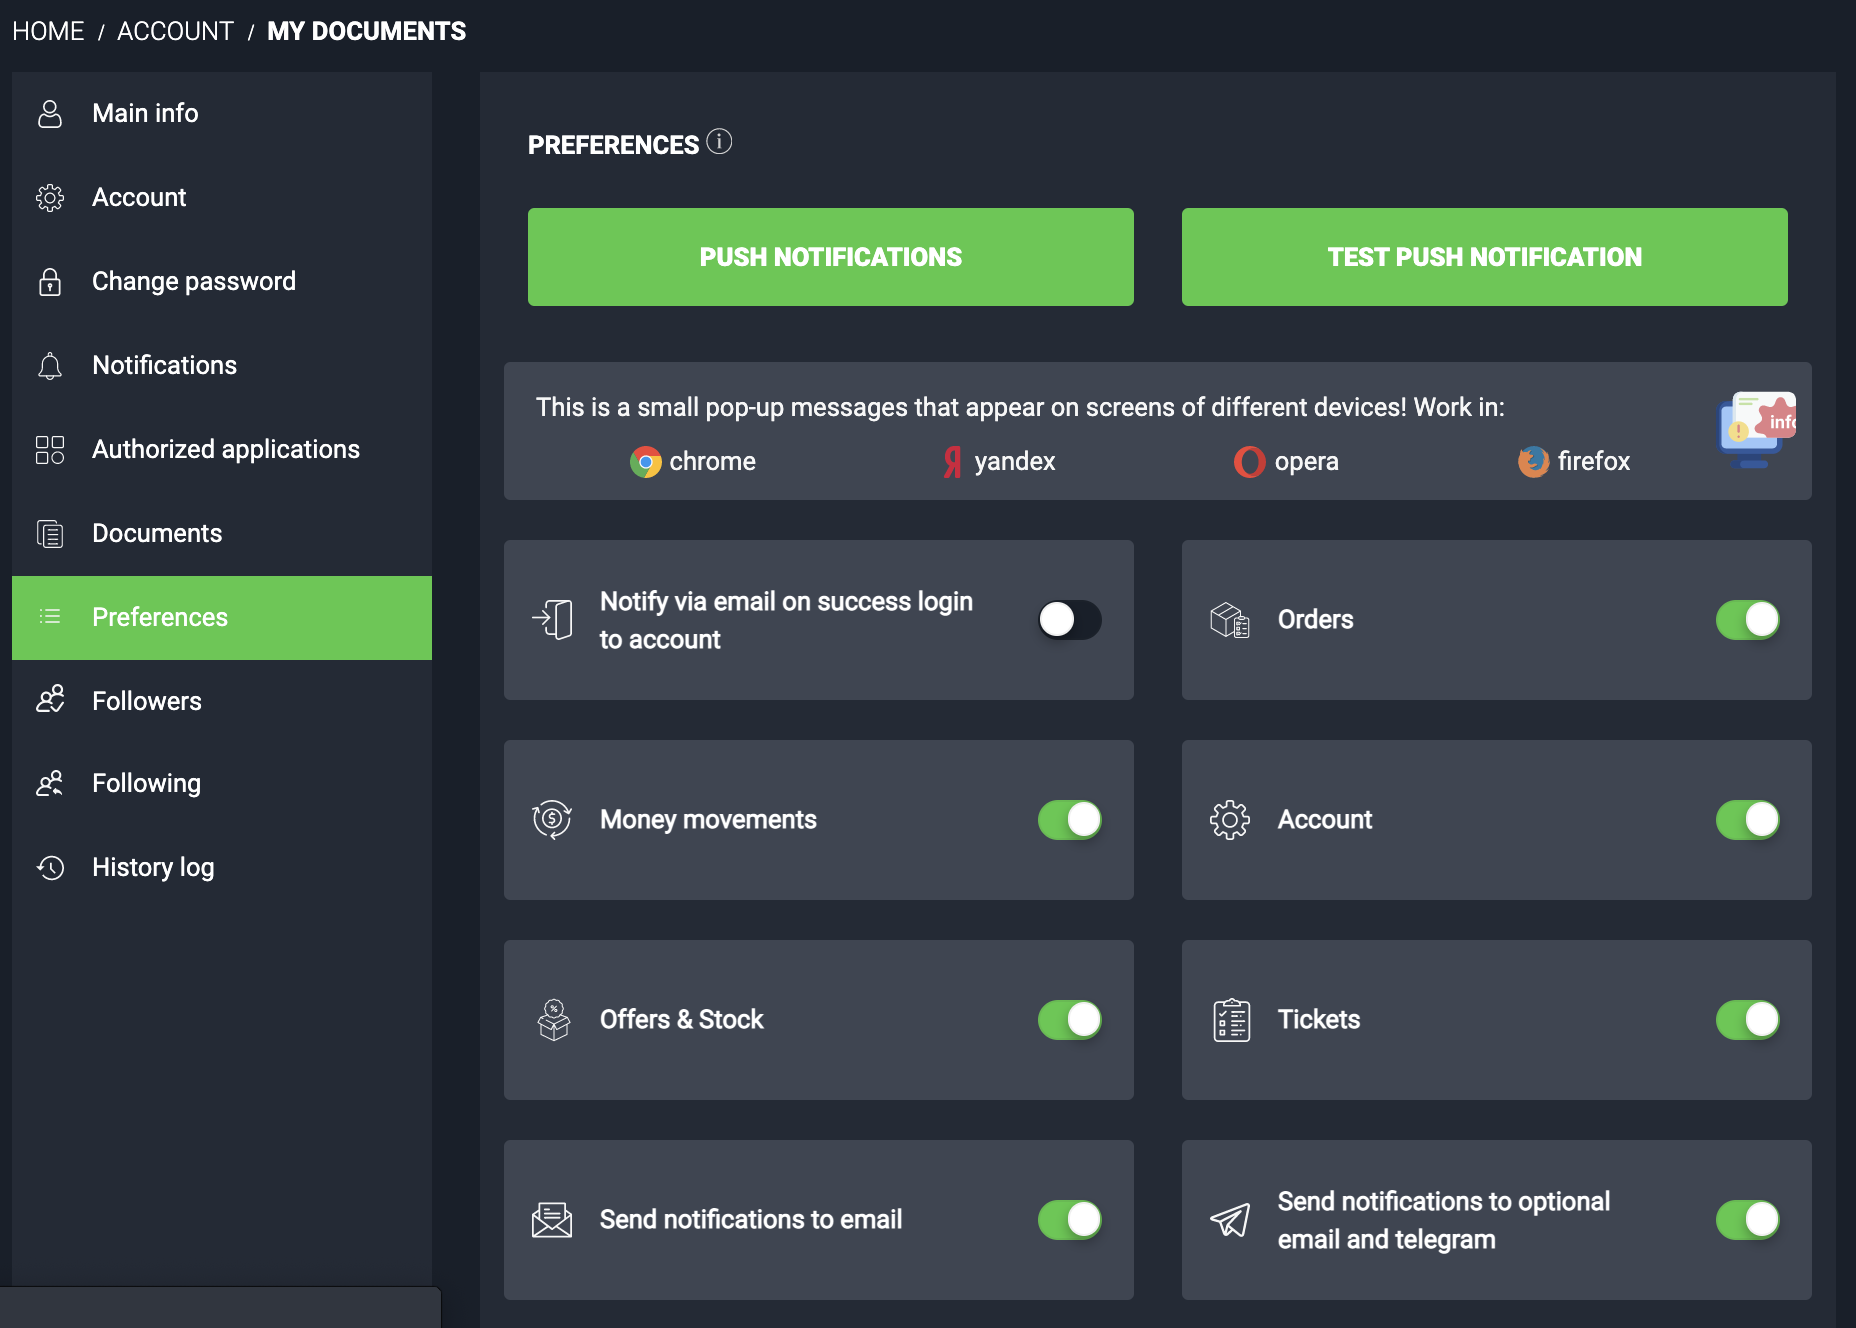Open History log from sidebar
The image size is (1856, 1328).
tap(153, 868)
